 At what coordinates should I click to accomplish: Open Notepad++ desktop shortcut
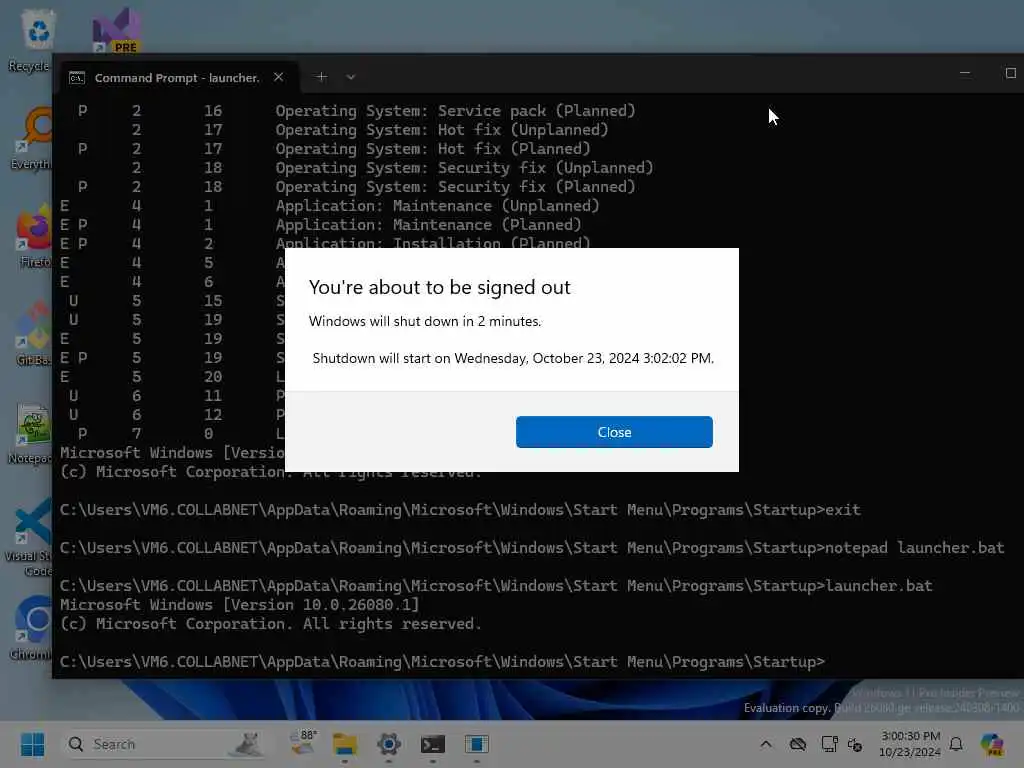coord(31,432)
